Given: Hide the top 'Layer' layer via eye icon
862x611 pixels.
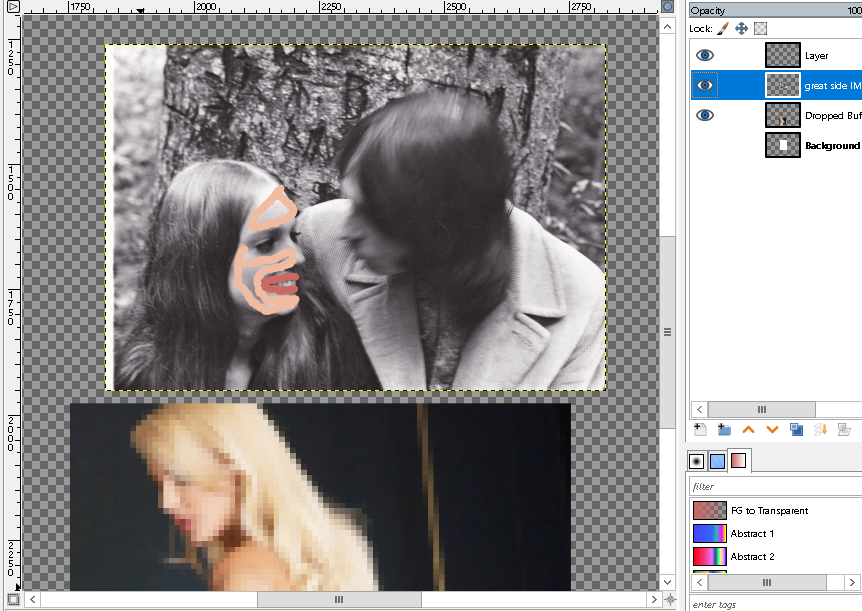Looking at the screenshot, I should pyautogui.click(x=705, y=56).
